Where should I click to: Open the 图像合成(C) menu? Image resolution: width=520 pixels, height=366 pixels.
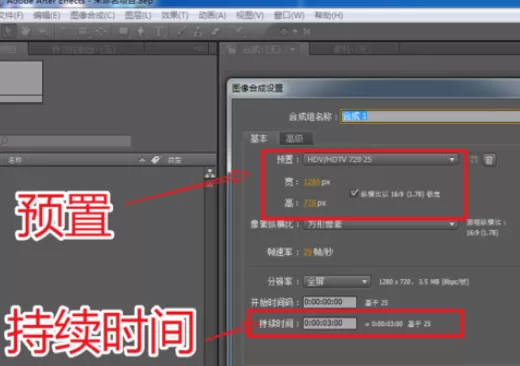(92, 15)
